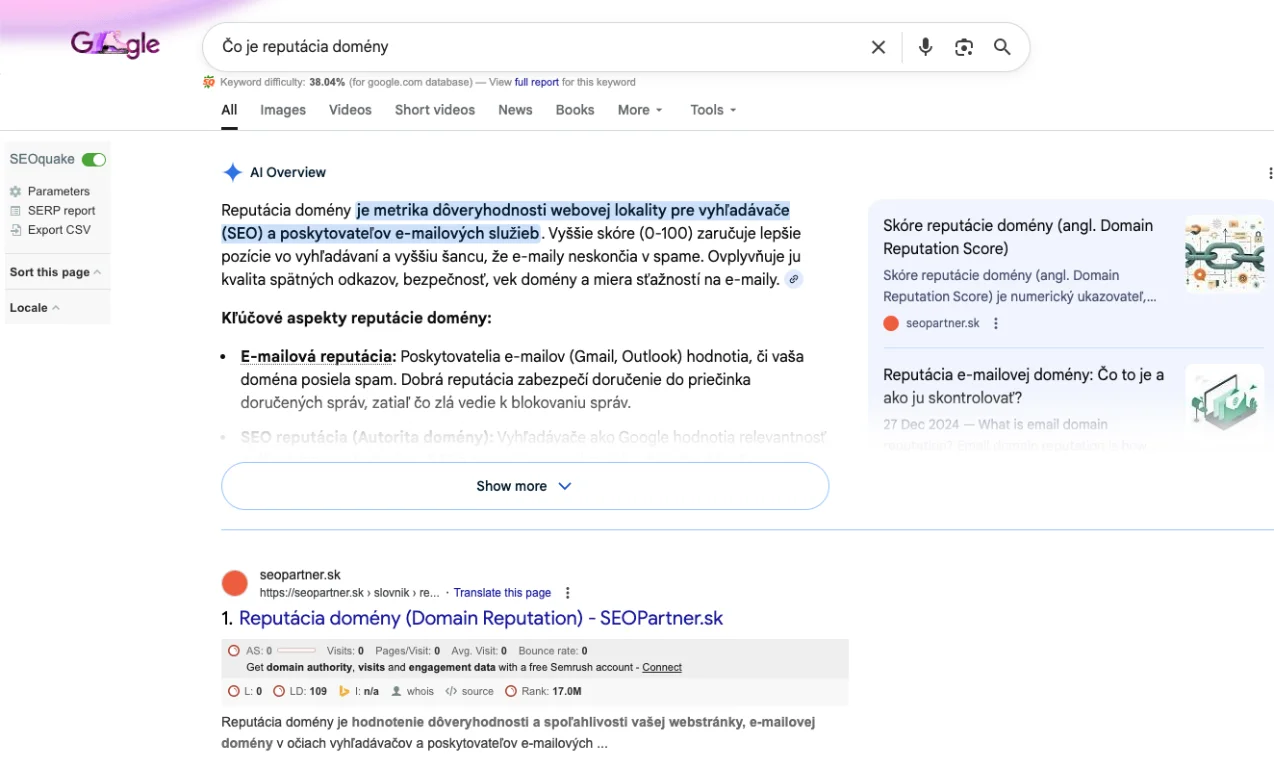Expand AI Overview with Show more
The height and width of the screenshot is (768, 1274).
pos(524,486)
